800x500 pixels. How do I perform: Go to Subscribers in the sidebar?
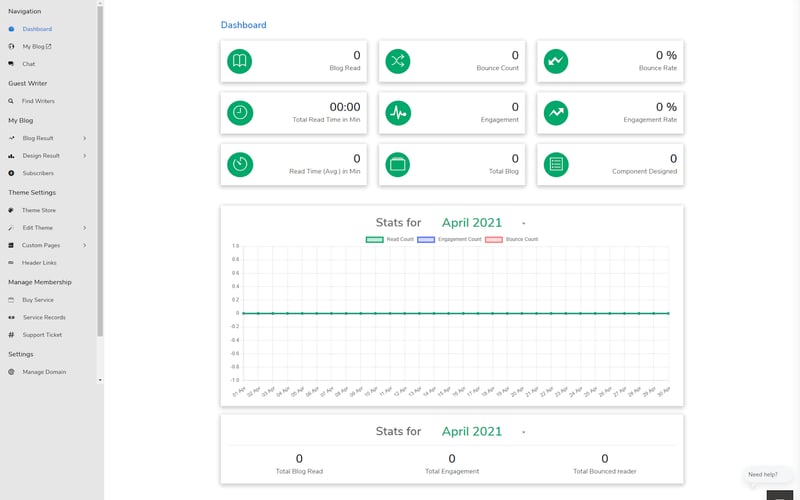38,173
